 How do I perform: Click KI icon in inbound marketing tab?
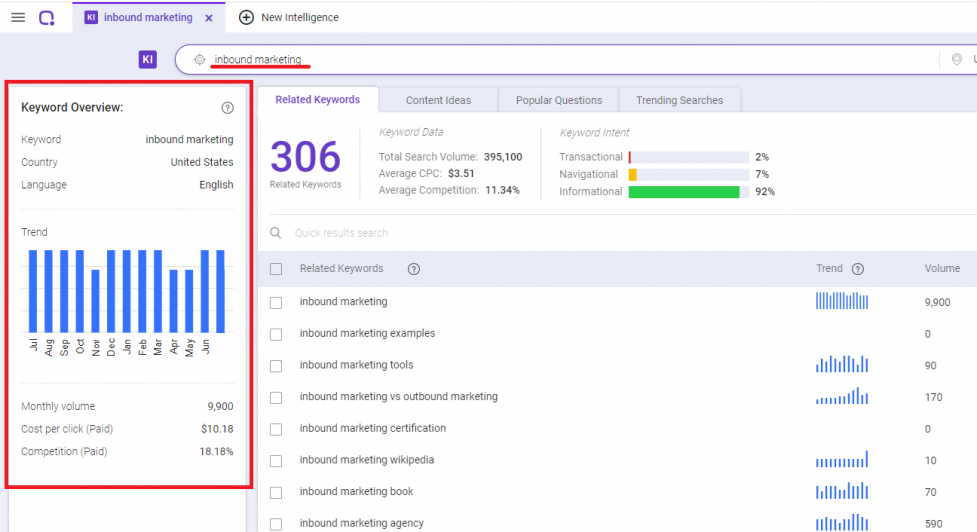[91, 17]
